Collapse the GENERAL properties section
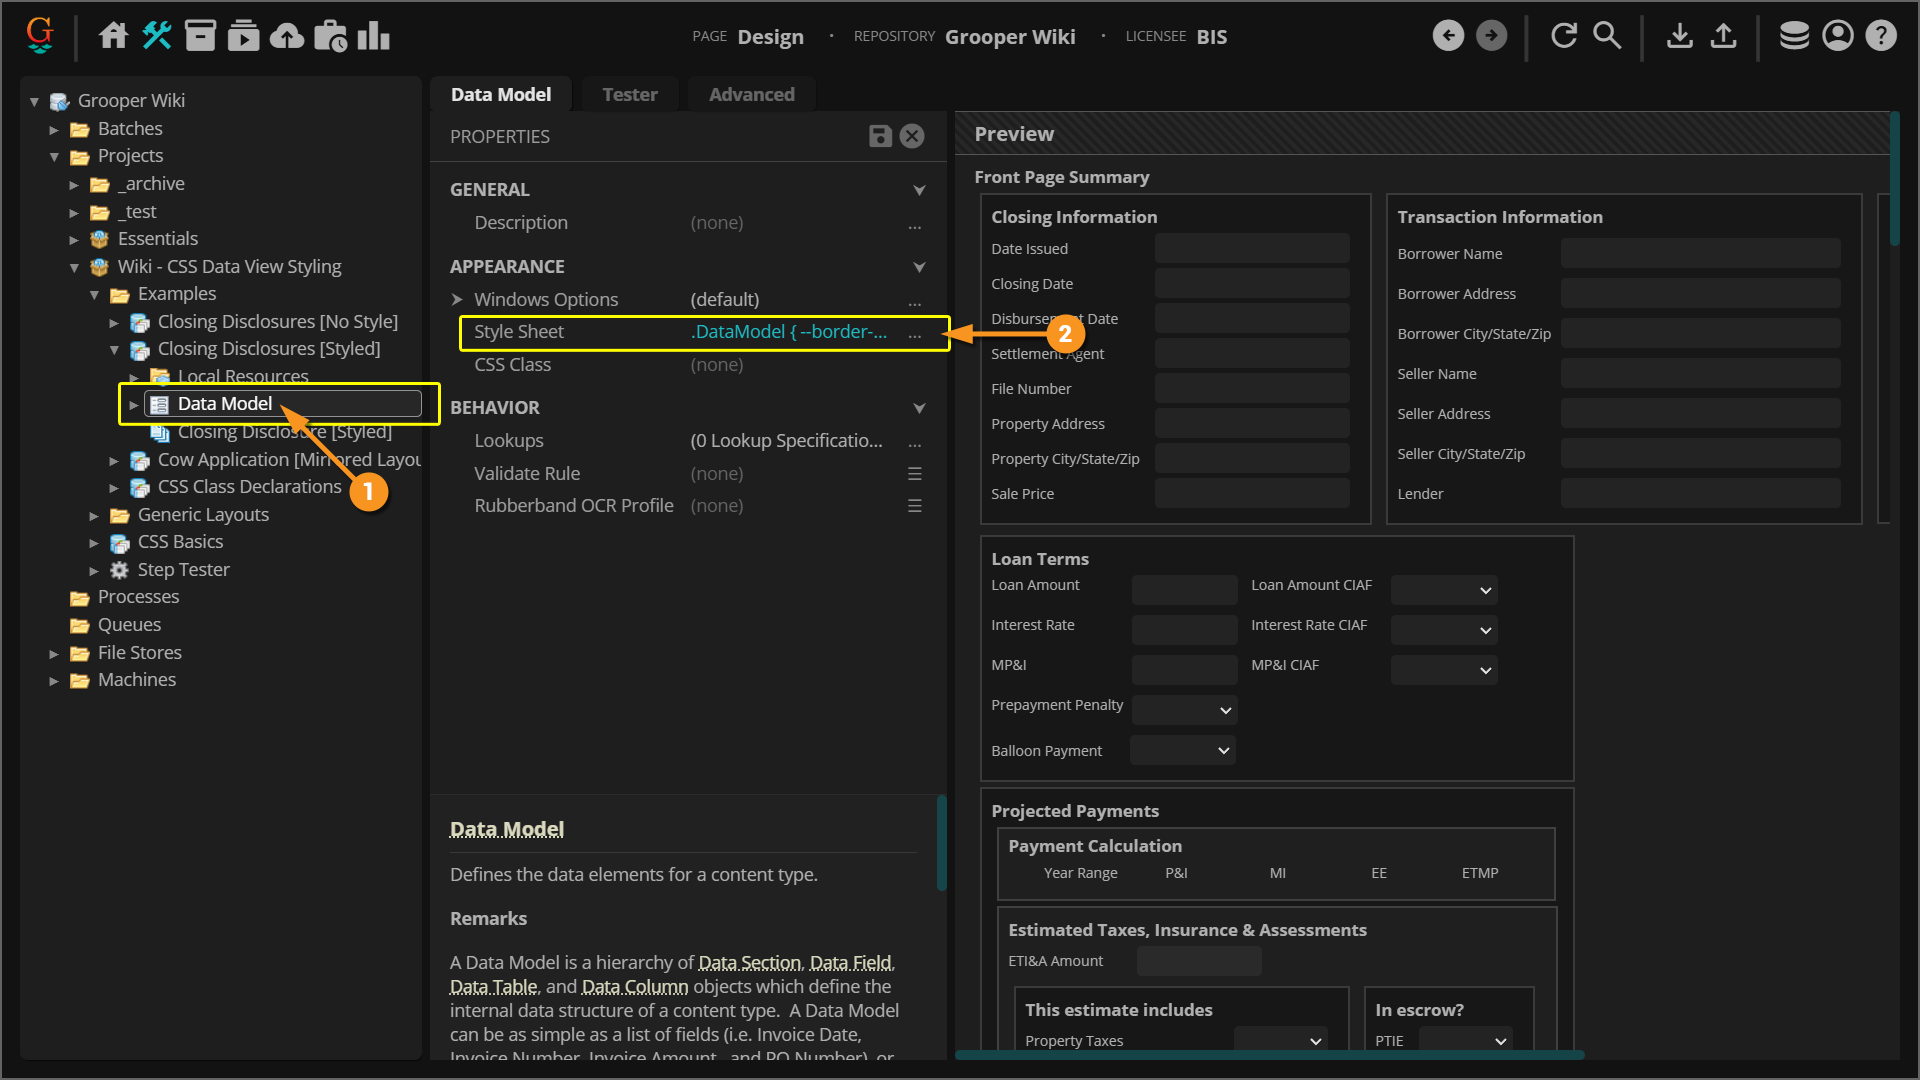1920x1080 pixels. (919, 190)
